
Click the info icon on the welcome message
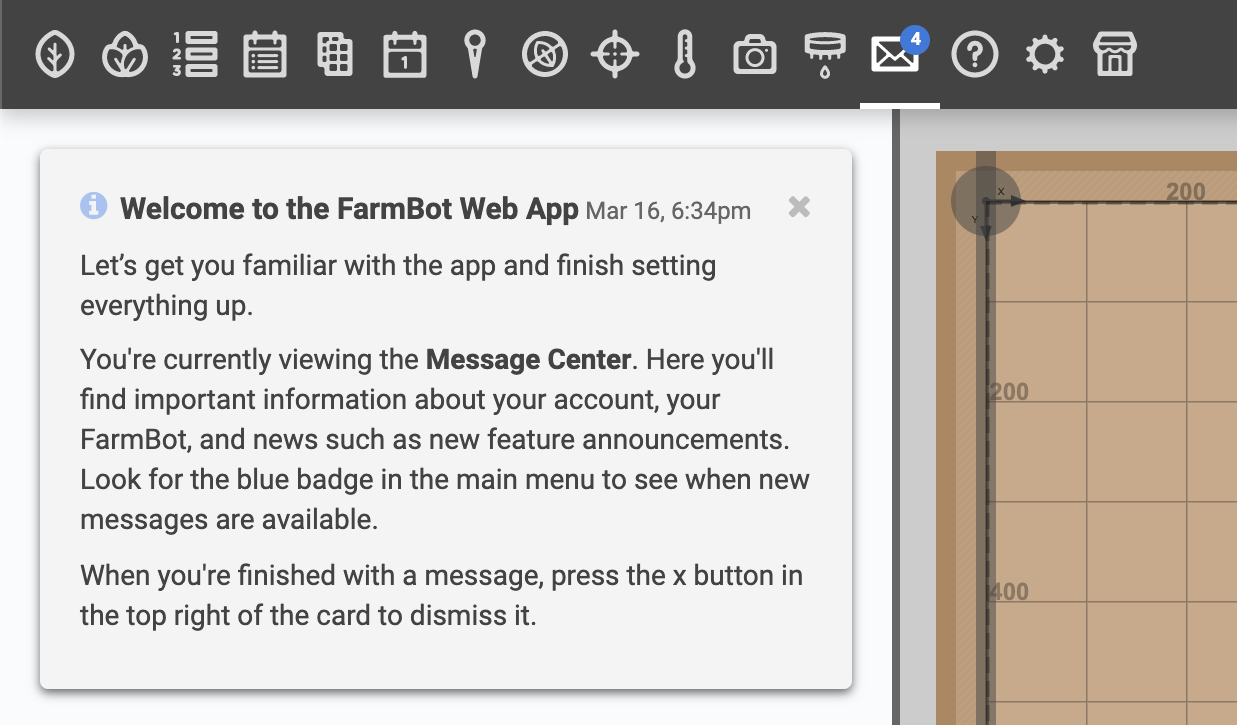[x=95, y=207]
